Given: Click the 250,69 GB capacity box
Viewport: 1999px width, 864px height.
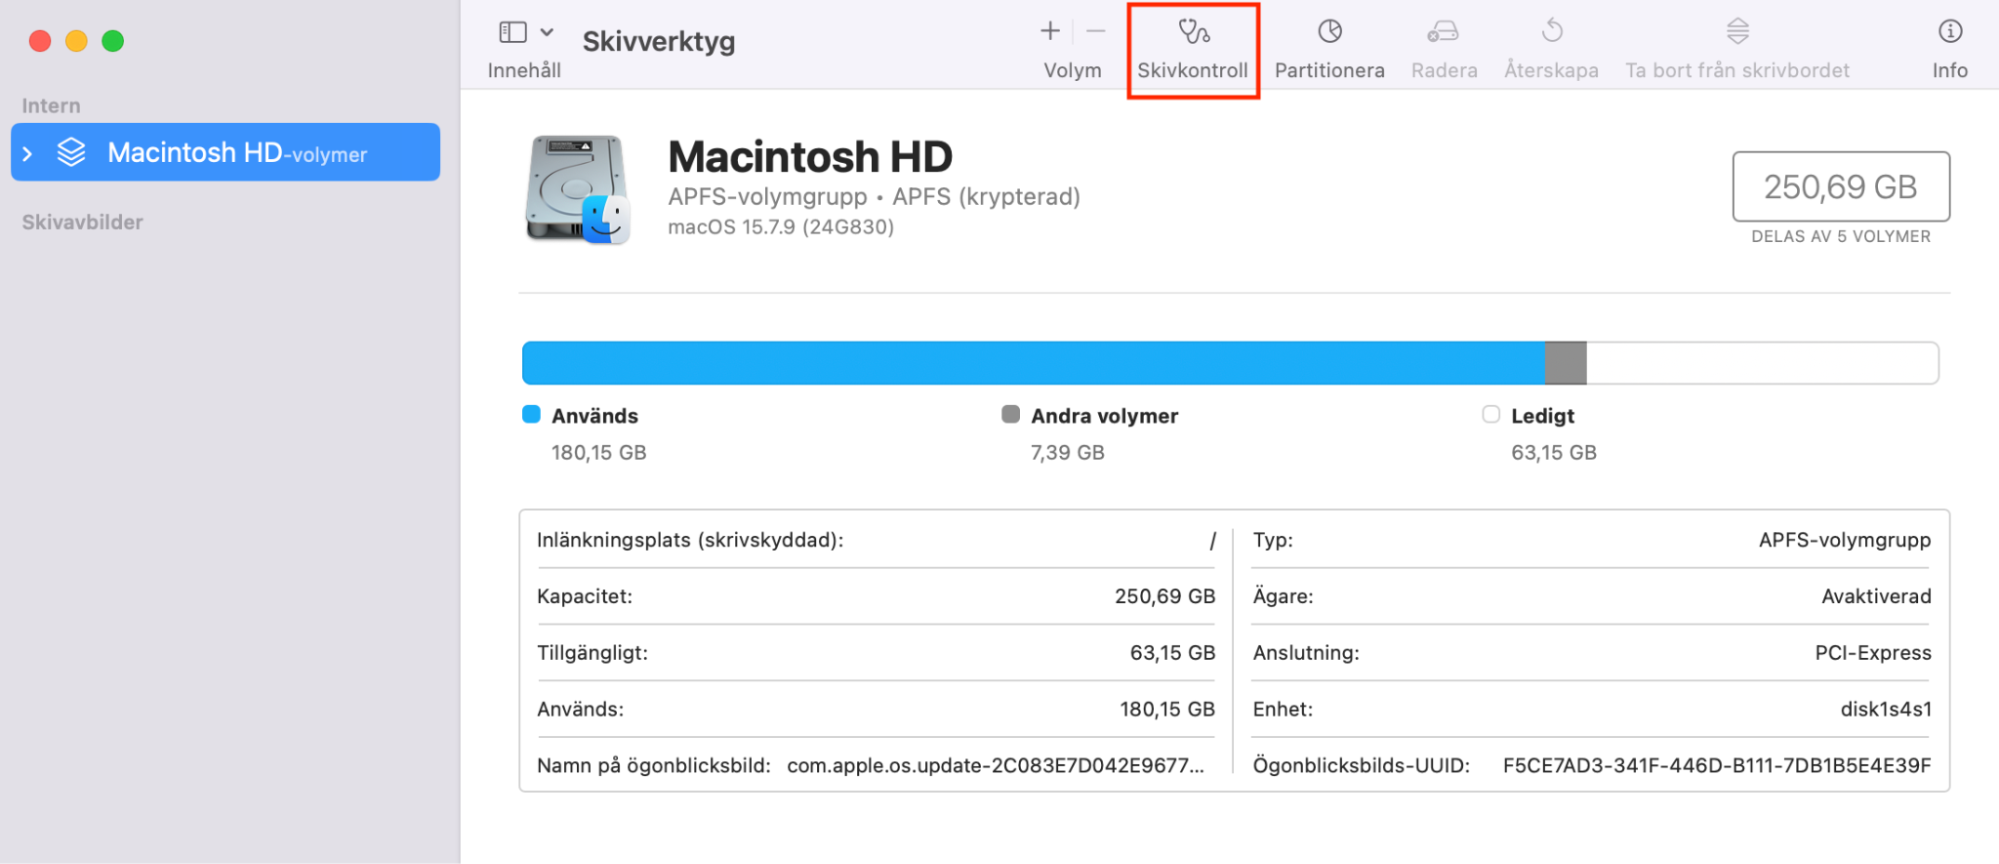Looking at the screenshot, I should pyautogui.click(x=1841, y=186).
